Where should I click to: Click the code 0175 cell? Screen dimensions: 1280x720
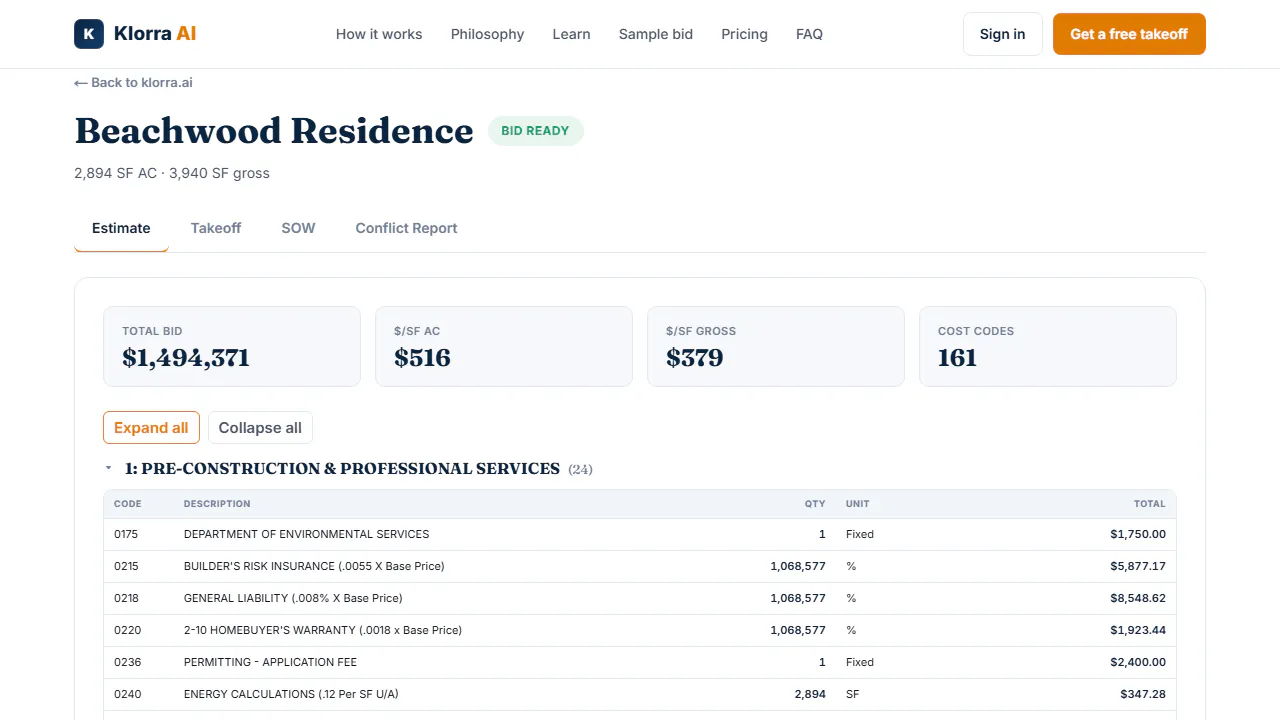click(126, 534)
